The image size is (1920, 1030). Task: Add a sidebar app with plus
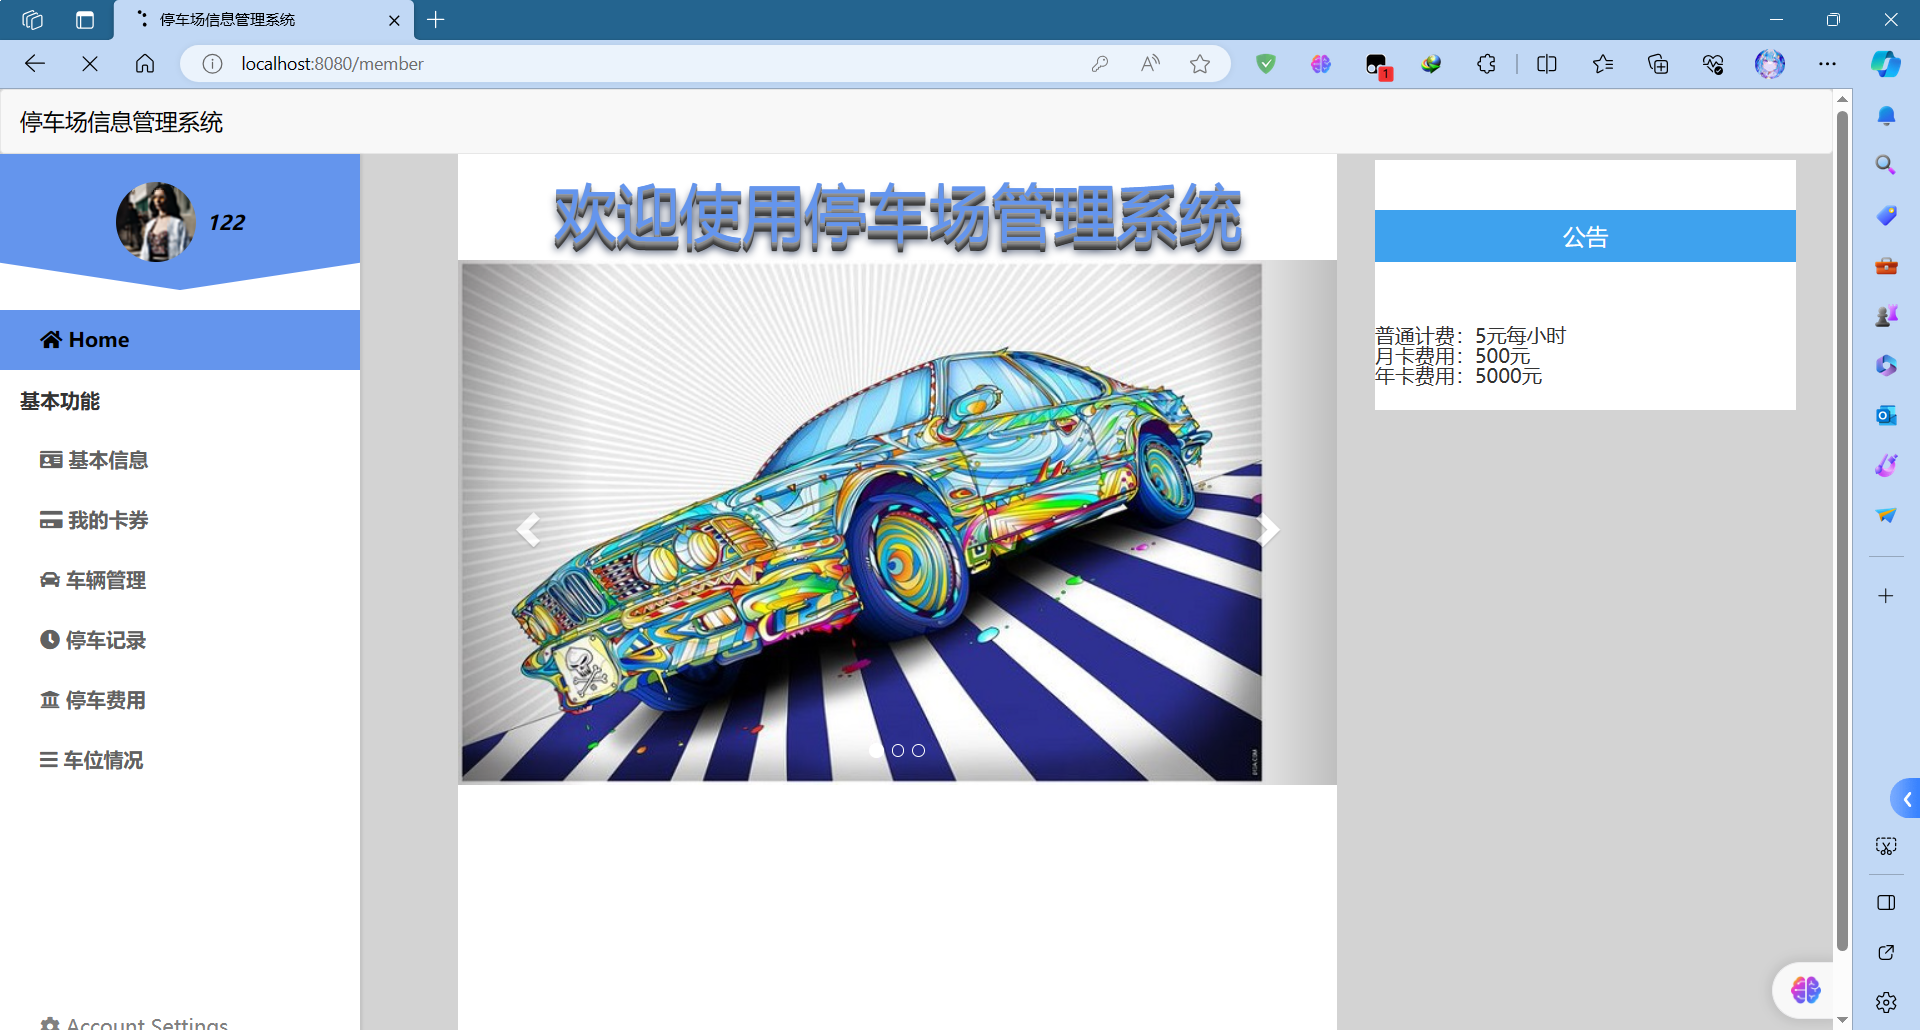tap(1886, 596)
